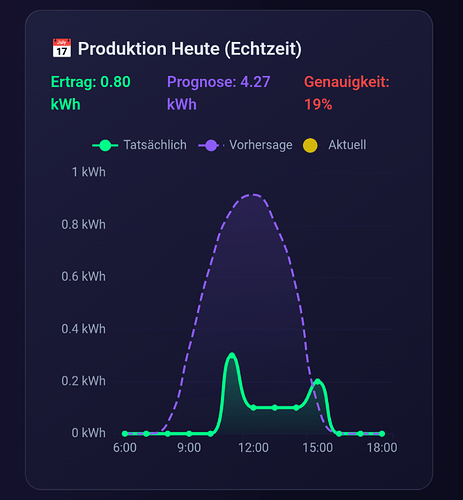Click the purple forecast curve peak
The height and width of the screenshot is (500, 463).
253,195
